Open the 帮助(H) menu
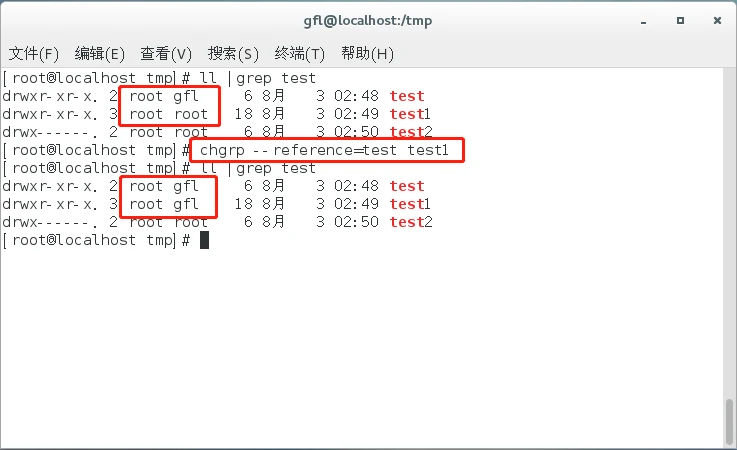Viewport: 737px width, 450px height. 367,53
